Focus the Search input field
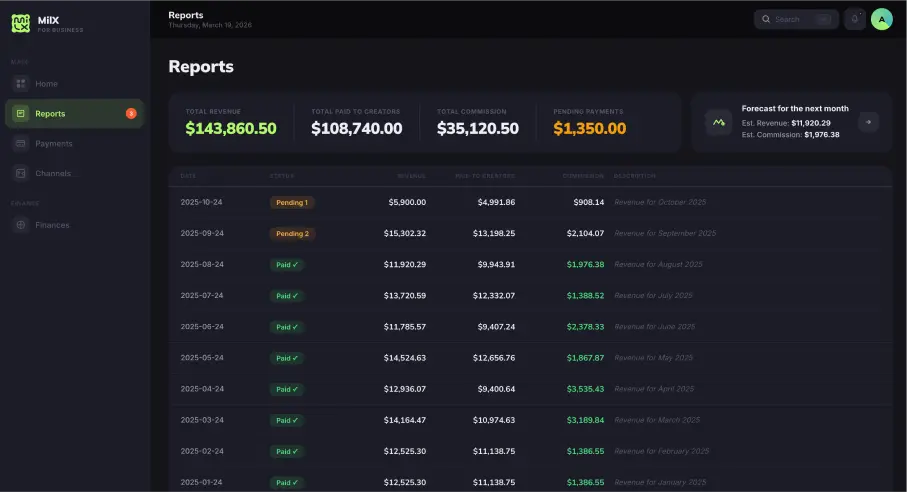The height and width of the screenshot is (492, 907). [795, 19]
